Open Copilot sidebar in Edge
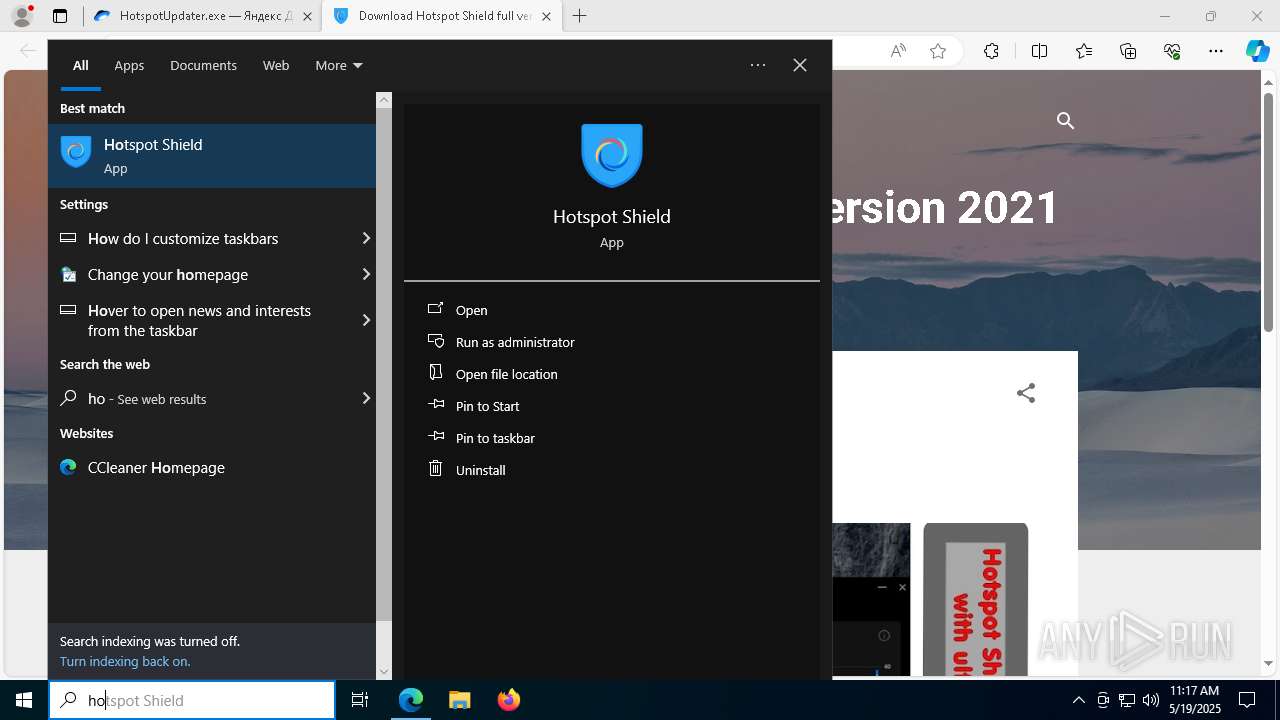Image resolution: width=1280 pixels, height=720 pixels. 1257,51
